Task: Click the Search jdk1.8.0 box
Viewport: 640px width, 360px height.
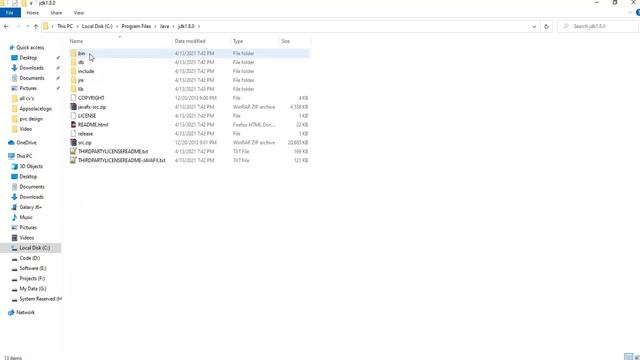Action: (598, 27)
